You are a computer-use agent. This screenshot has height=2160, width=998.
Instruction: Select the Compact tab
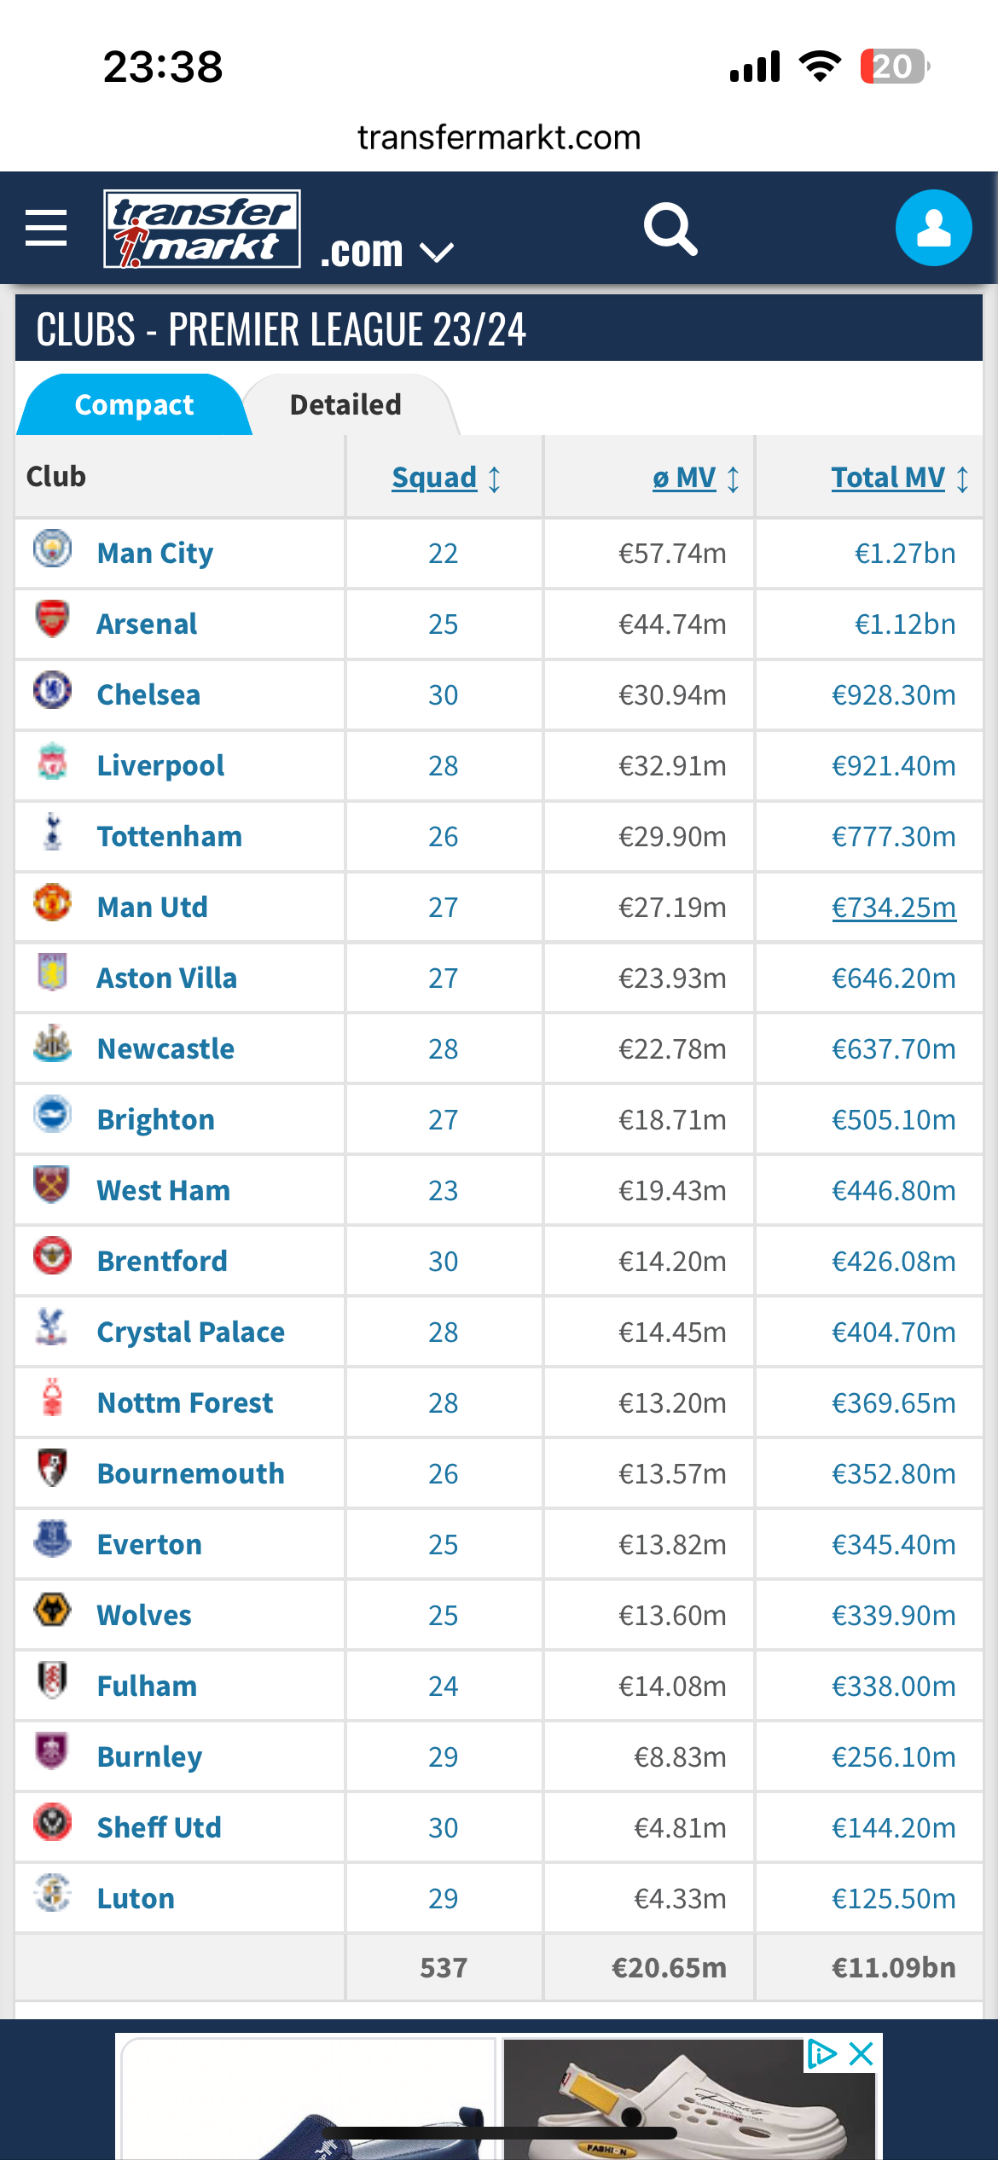pyautogui.click(x=134, y=405)
